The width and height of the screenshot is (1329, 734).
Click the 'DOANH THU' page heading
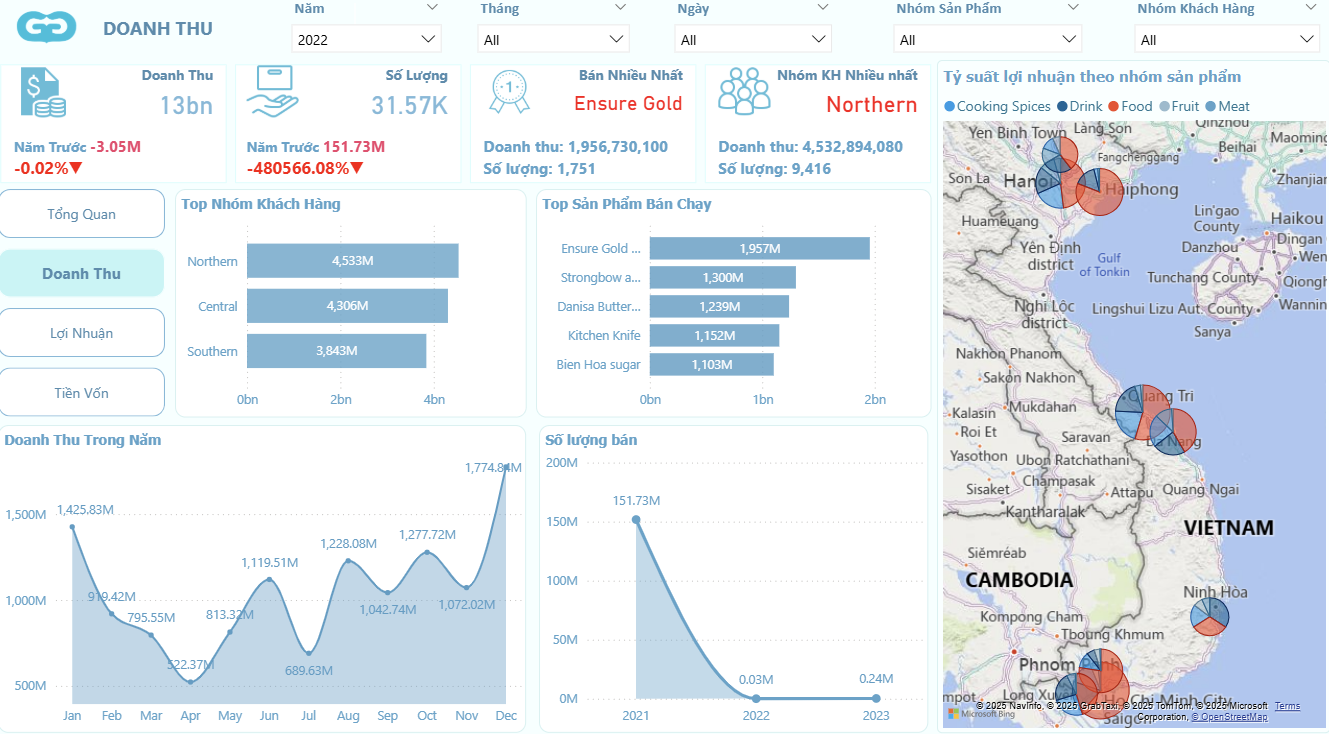[x=158, y=29]
